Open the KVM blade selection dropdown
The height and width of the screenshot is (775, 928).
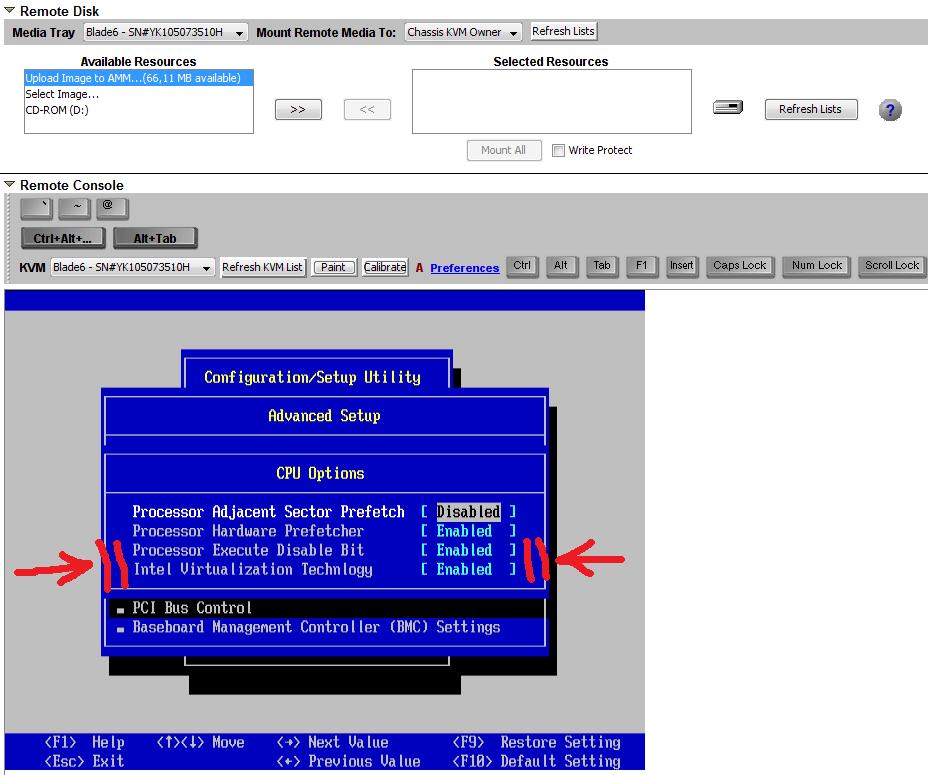[133, 267]
